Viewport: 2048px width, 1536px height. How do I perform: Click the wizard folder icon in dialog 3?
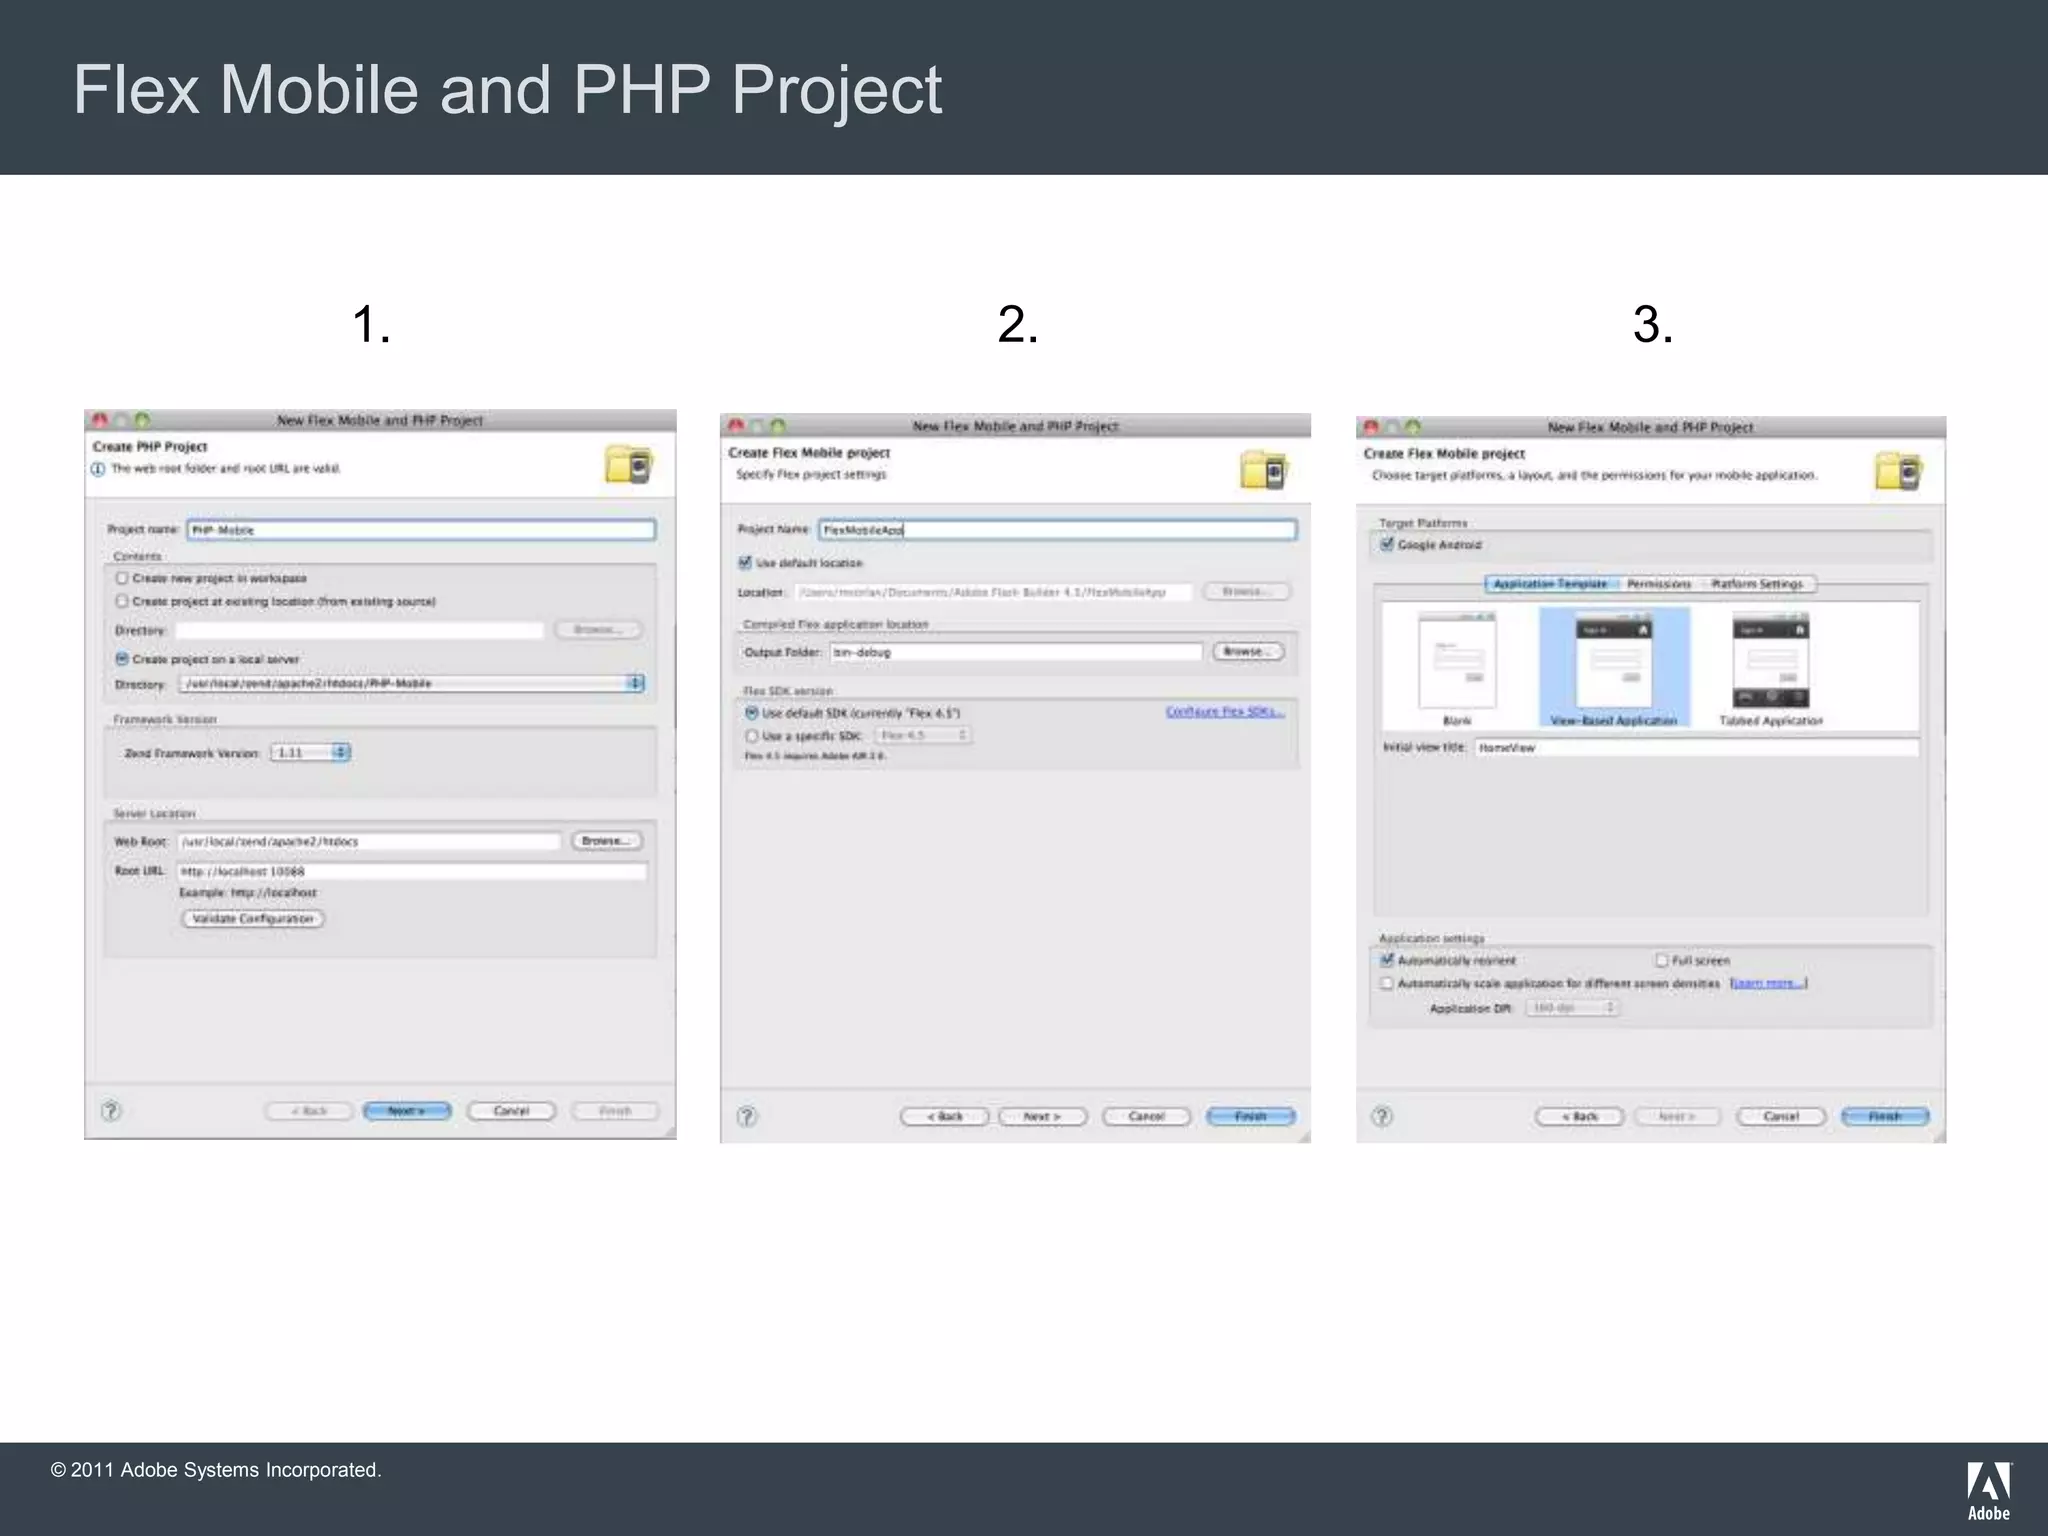point(1899,470)
